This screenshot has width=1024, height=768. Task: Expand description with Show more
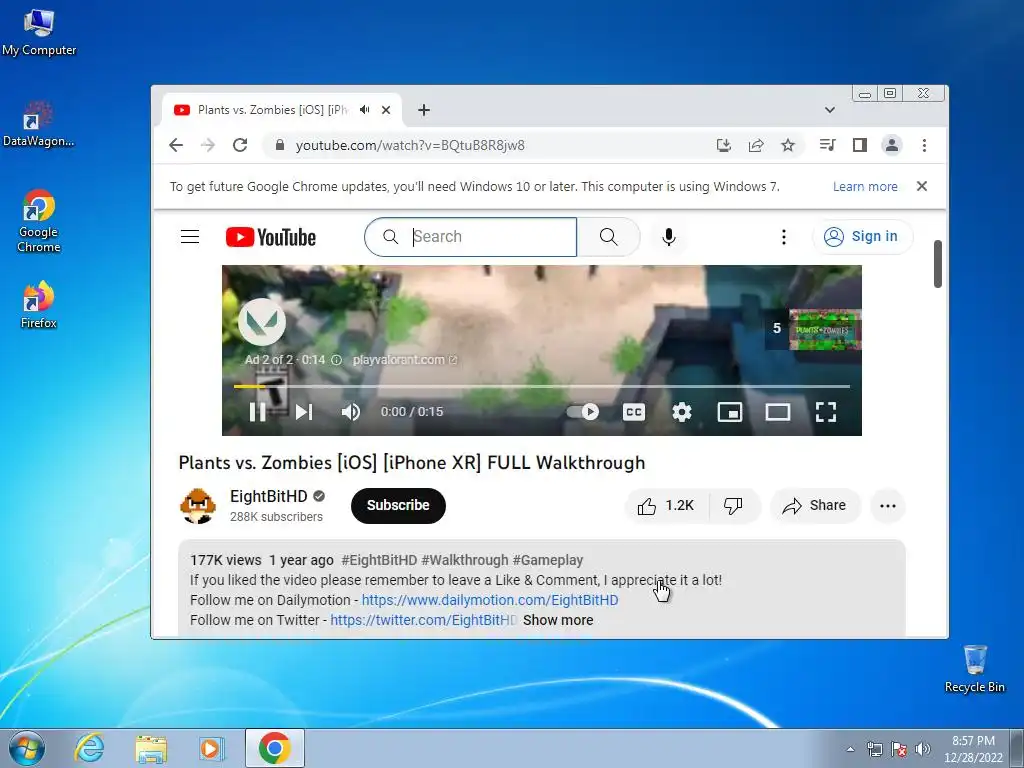(x=558, y=620)
